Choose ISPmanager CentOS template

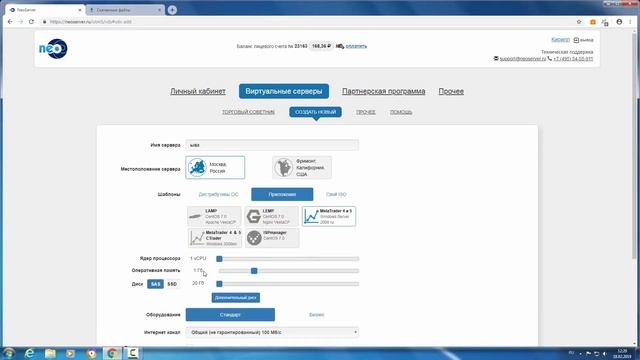pos(271,238)
